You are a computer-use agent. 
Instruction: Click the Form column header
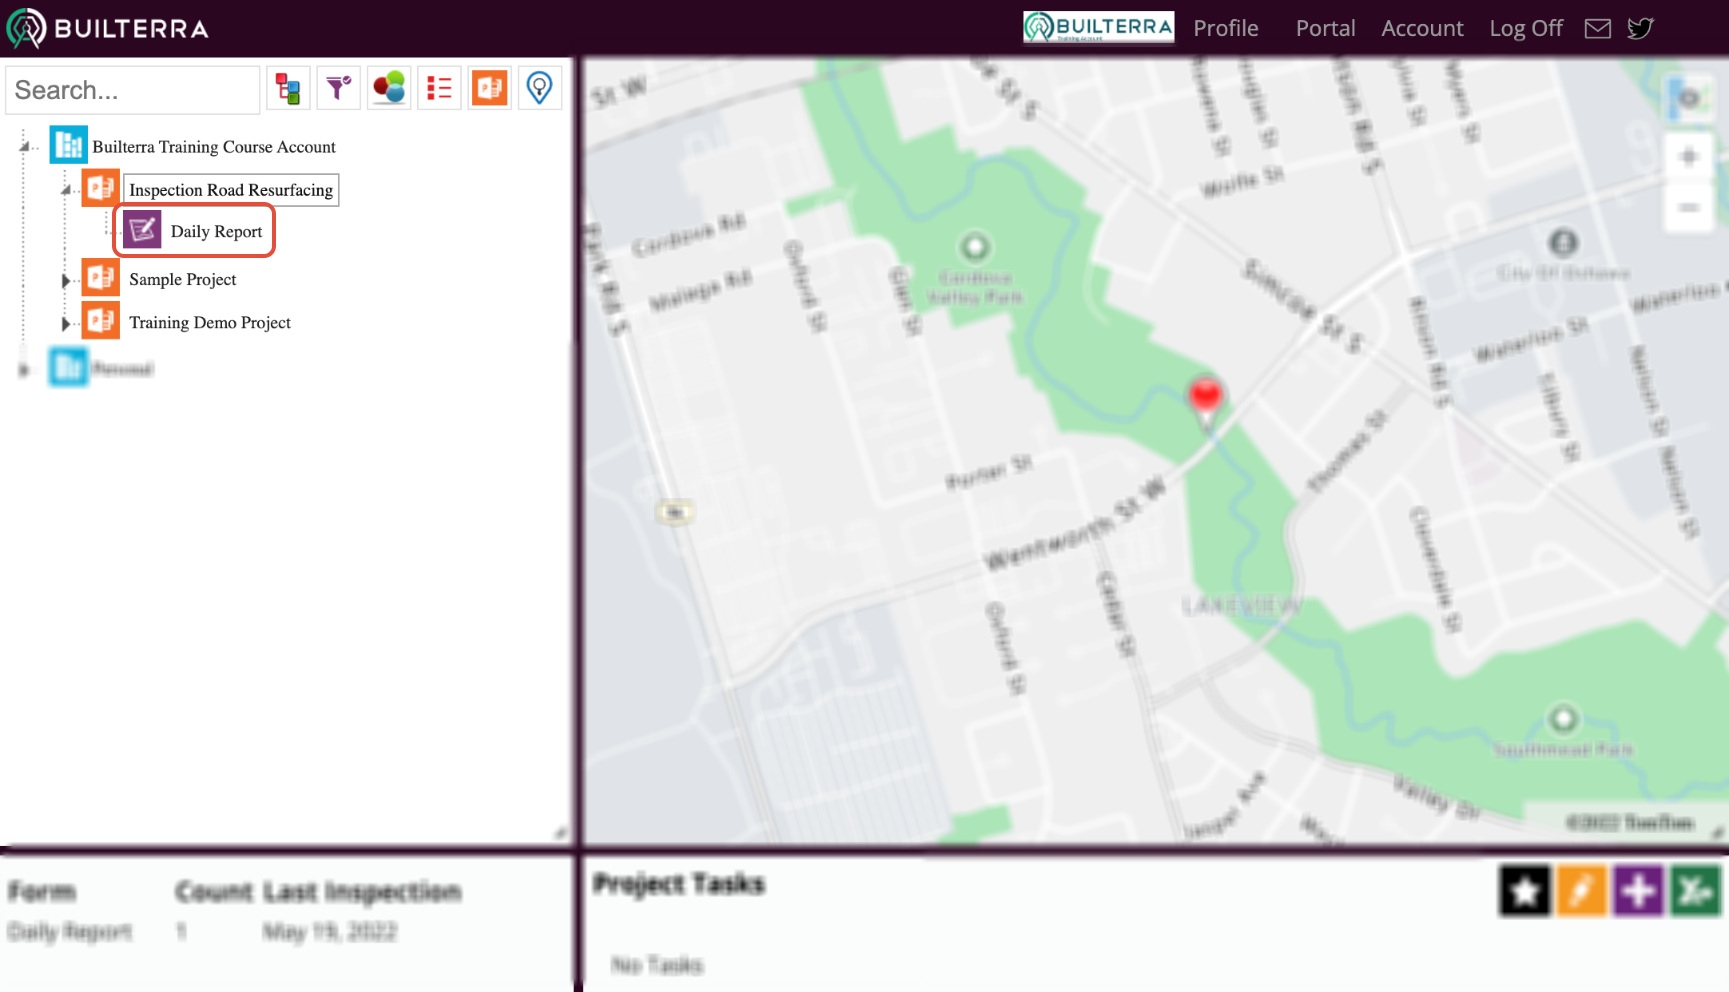point(42,891)
